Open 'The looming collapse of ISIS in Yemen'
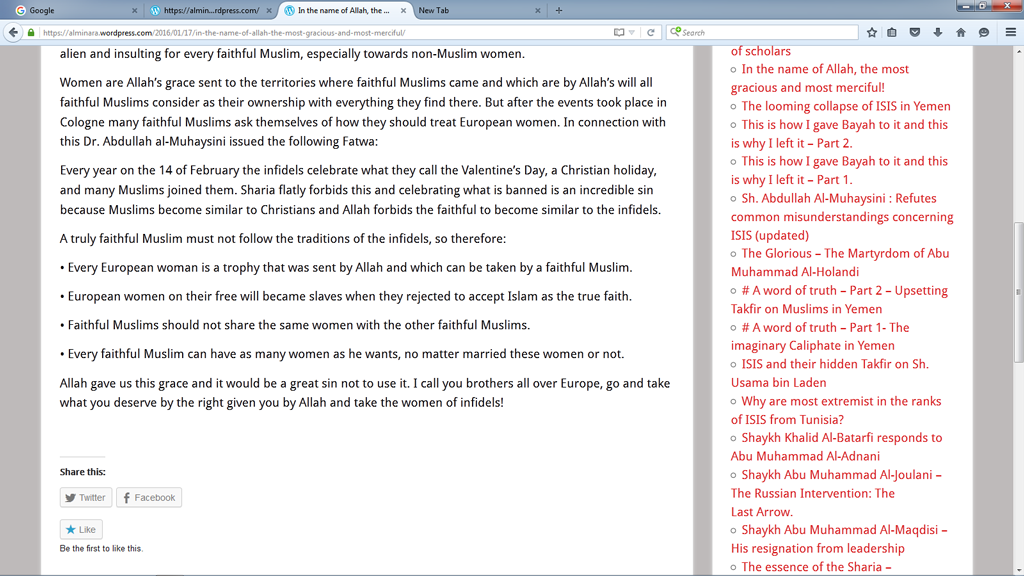The image size is (1024, 576). pos(846,106)
